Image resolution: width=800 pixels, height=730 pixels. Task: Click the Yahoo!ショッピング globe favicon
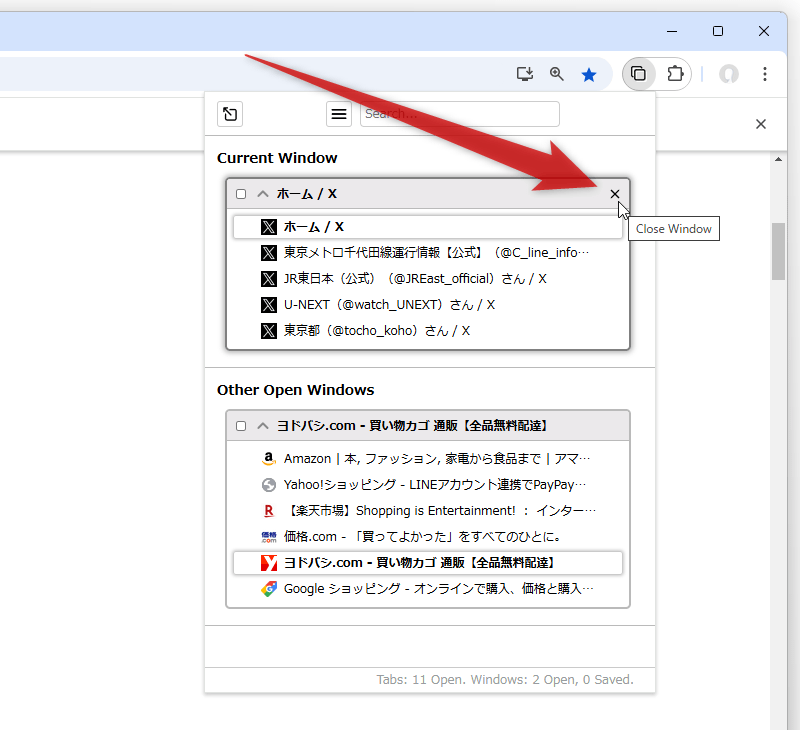point(269,485)
